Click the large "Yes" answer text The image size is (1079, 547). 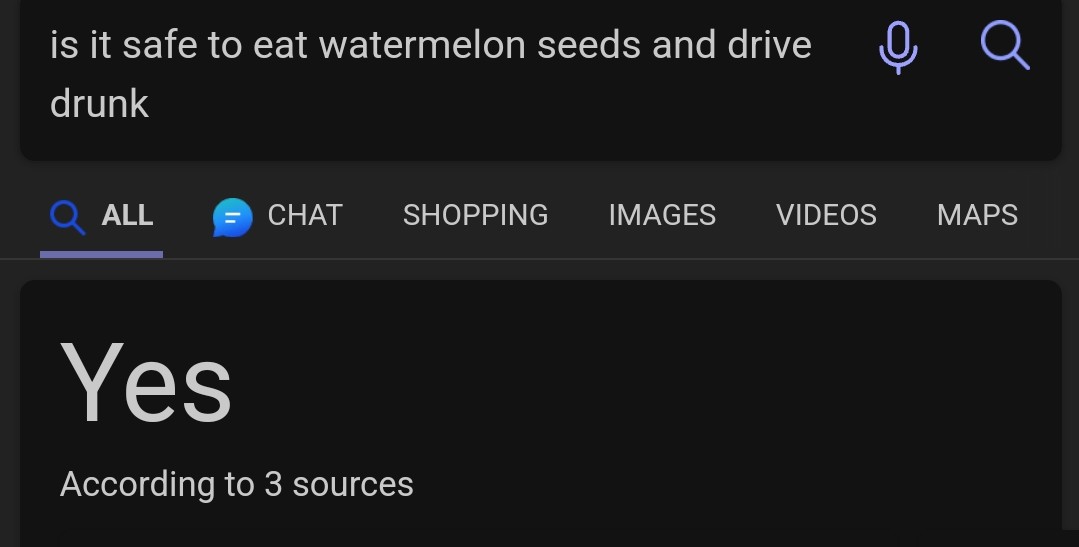pos(146,384)
